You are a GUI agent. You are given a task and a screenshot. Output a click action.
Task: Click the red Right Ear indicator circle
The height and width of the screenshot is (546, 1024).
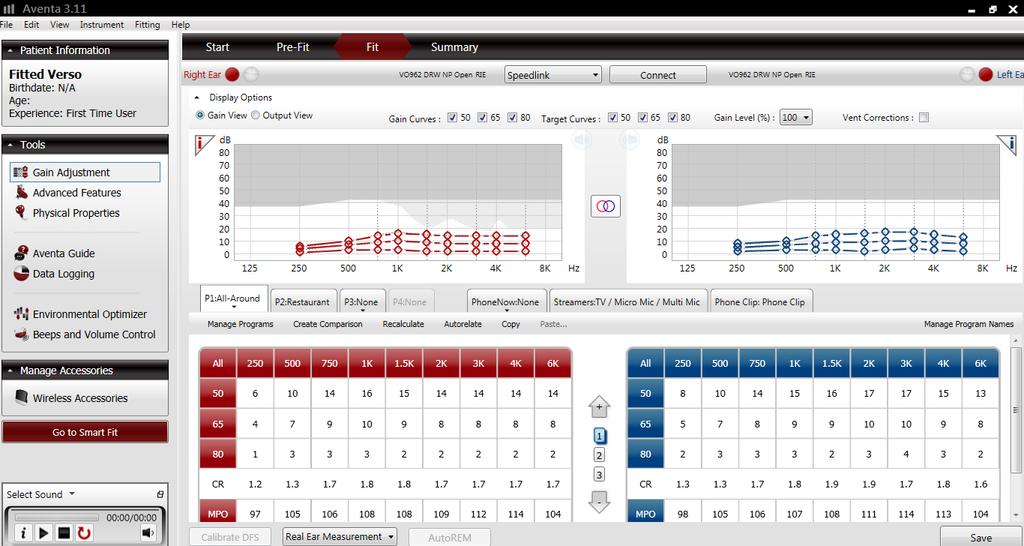232,74
